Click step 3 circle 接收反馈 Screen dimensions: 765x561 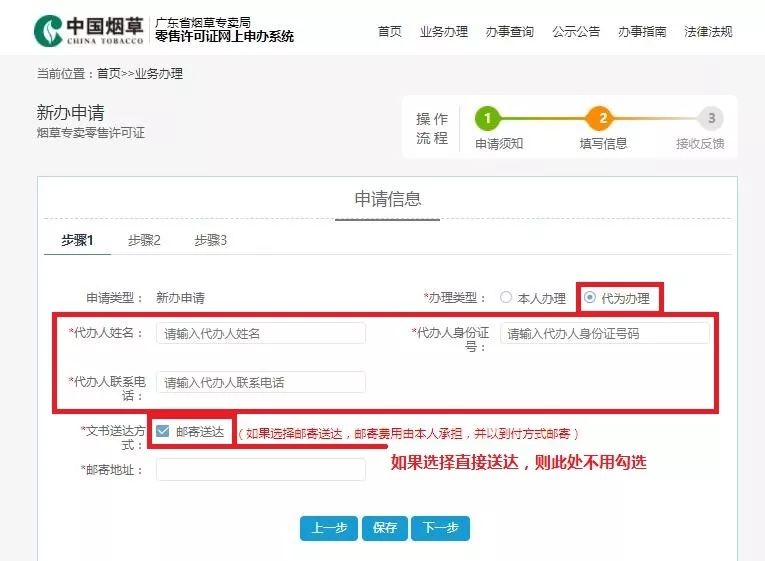point(711,118)
